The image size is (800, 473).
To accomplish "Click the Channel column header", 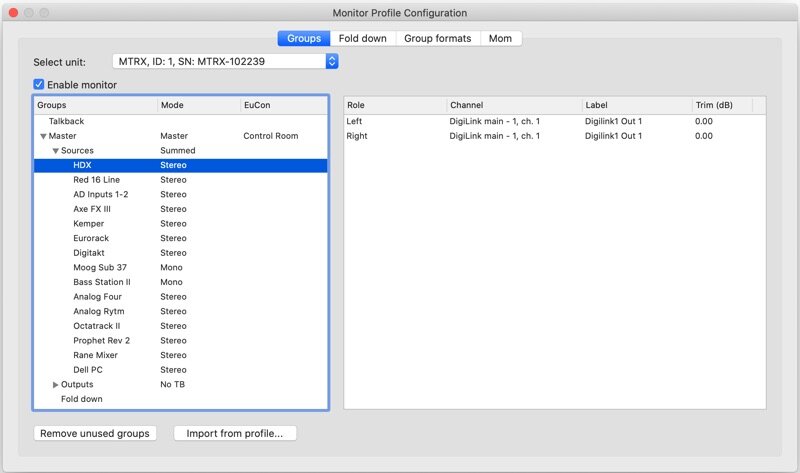I will point(514,105).
